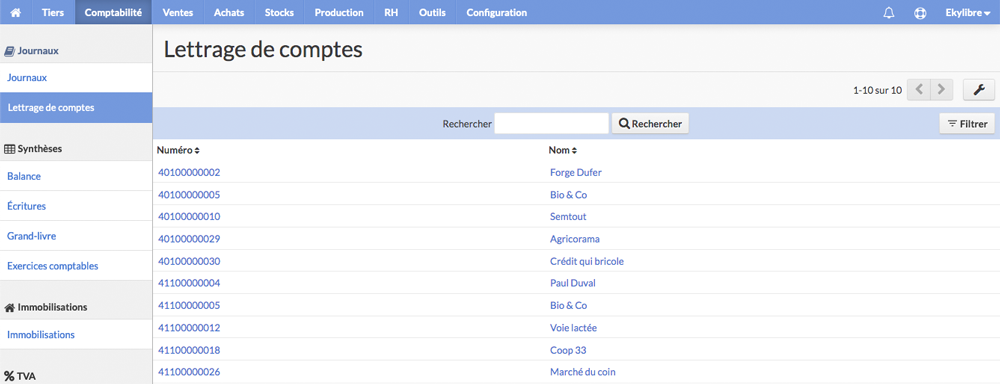Image resolution: width=1000 pixels, height=384 pixels.
Task: Open the Outils menu
Action: click(x=432, y=12)
